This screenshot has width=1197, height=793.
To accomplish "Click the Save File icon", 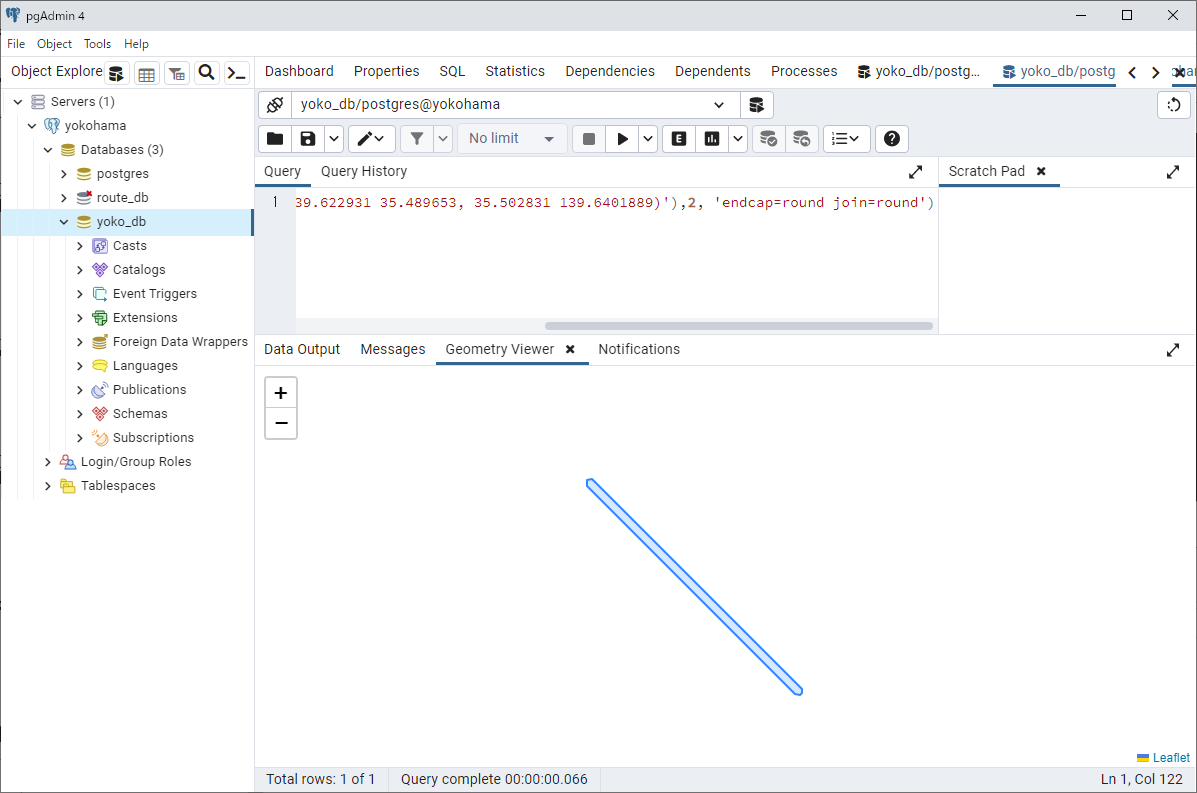I will 308,139.
